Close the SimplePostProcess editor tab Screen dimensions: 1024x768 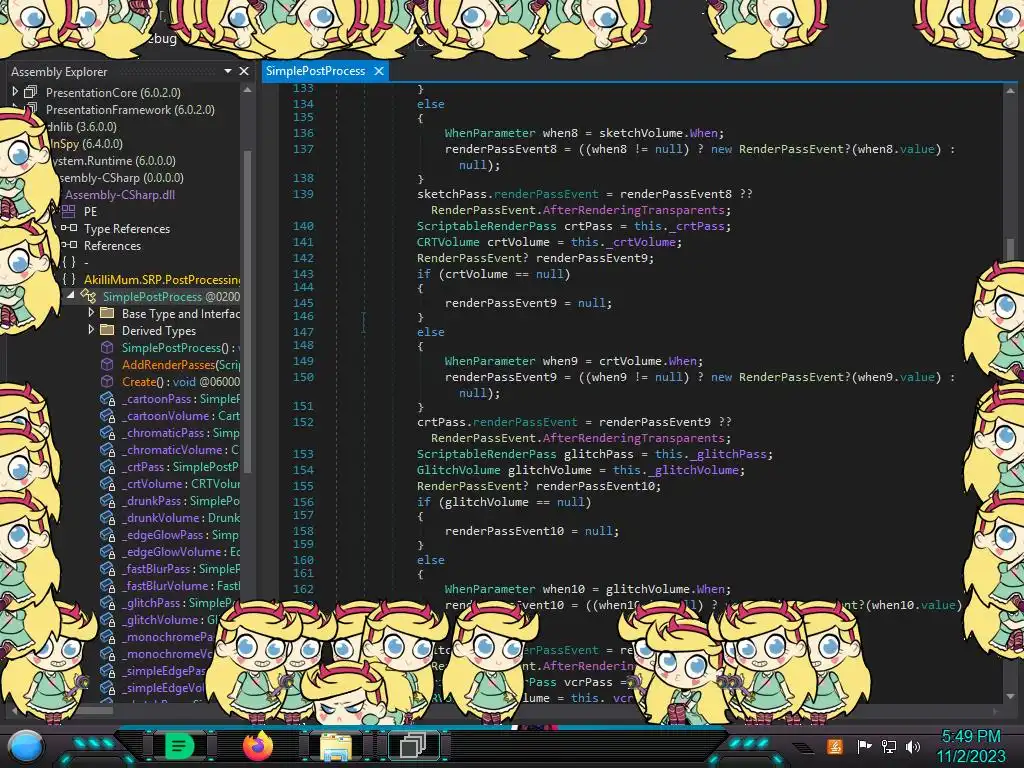[x=379, y=71]
